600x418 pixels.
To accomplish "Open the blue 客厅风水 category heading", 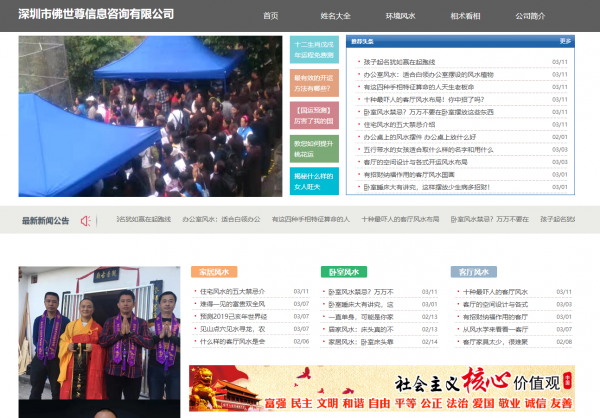I will 471,271.
